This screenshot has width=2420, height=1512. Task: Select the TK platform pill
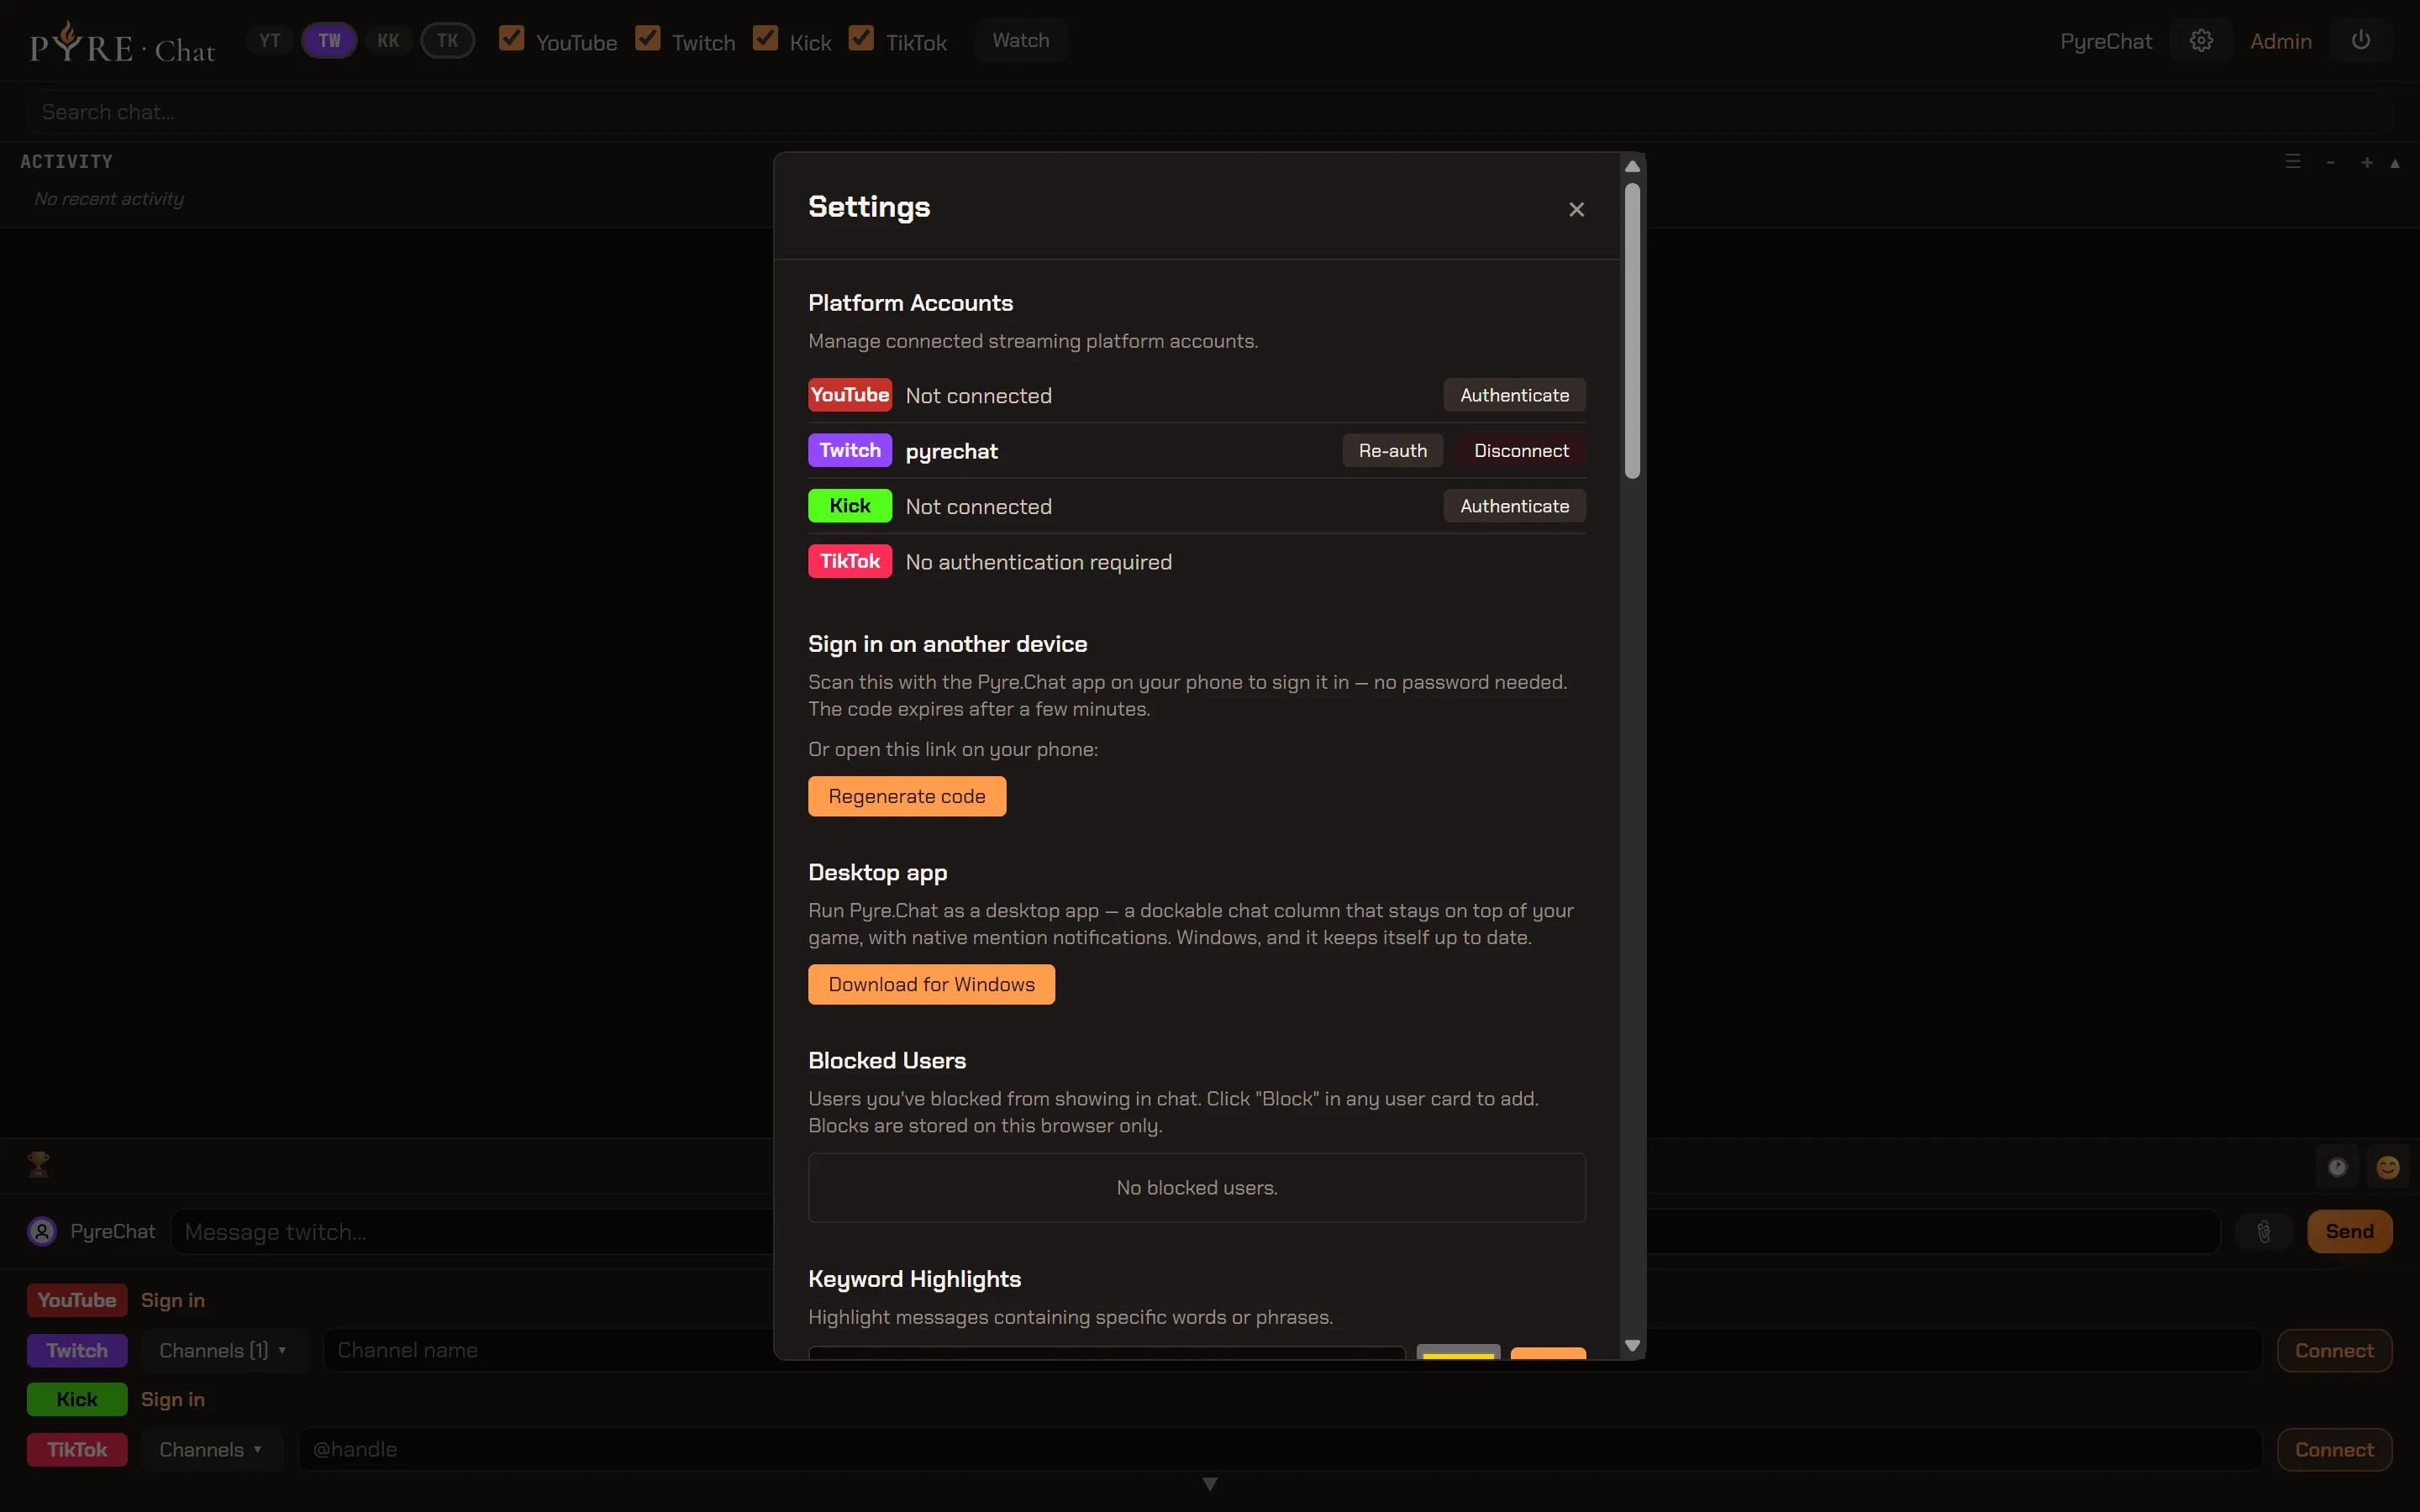click(x=447, y=41)
